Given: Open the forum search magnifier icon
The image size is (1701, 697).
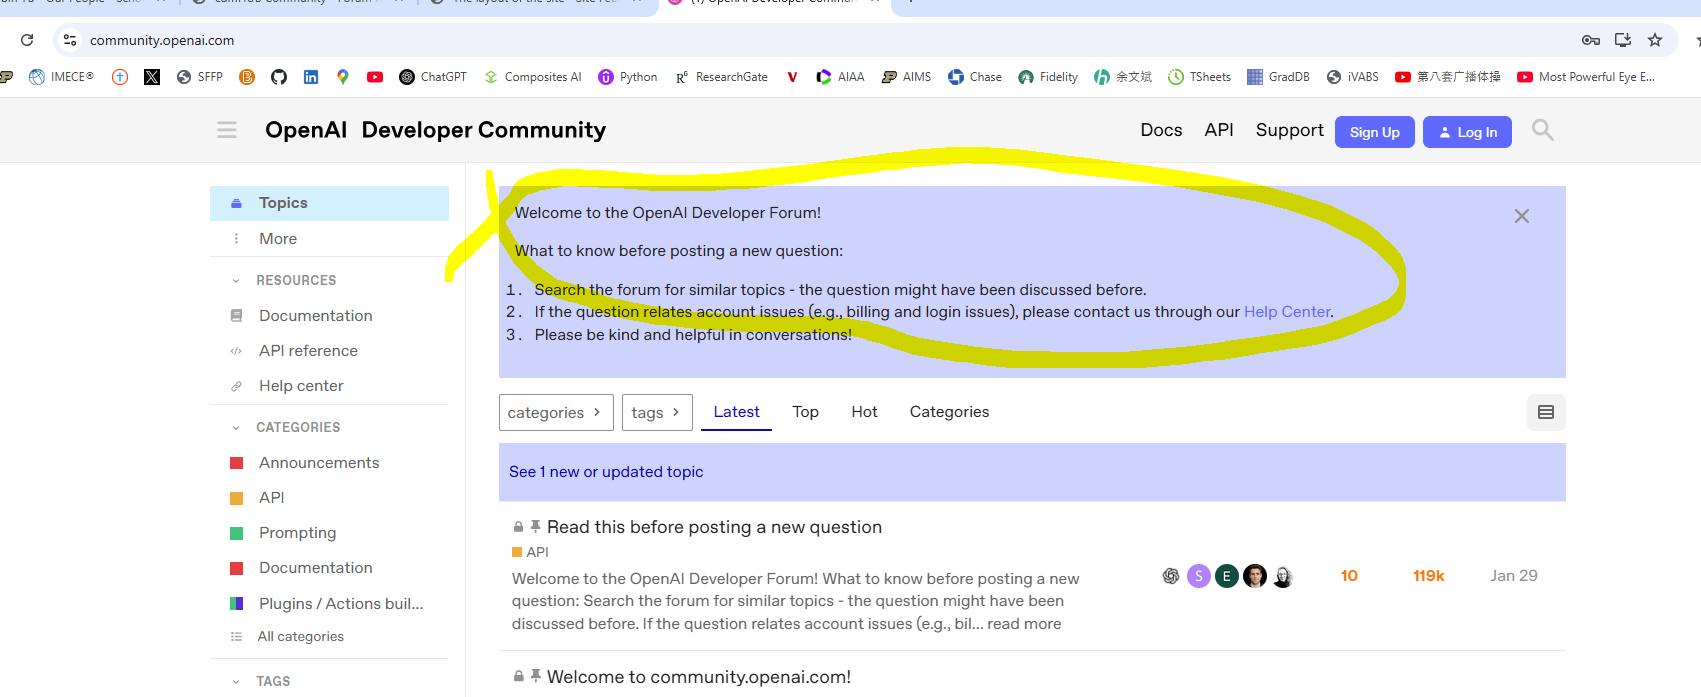Looking at the screenshot, I should 1543,130.
